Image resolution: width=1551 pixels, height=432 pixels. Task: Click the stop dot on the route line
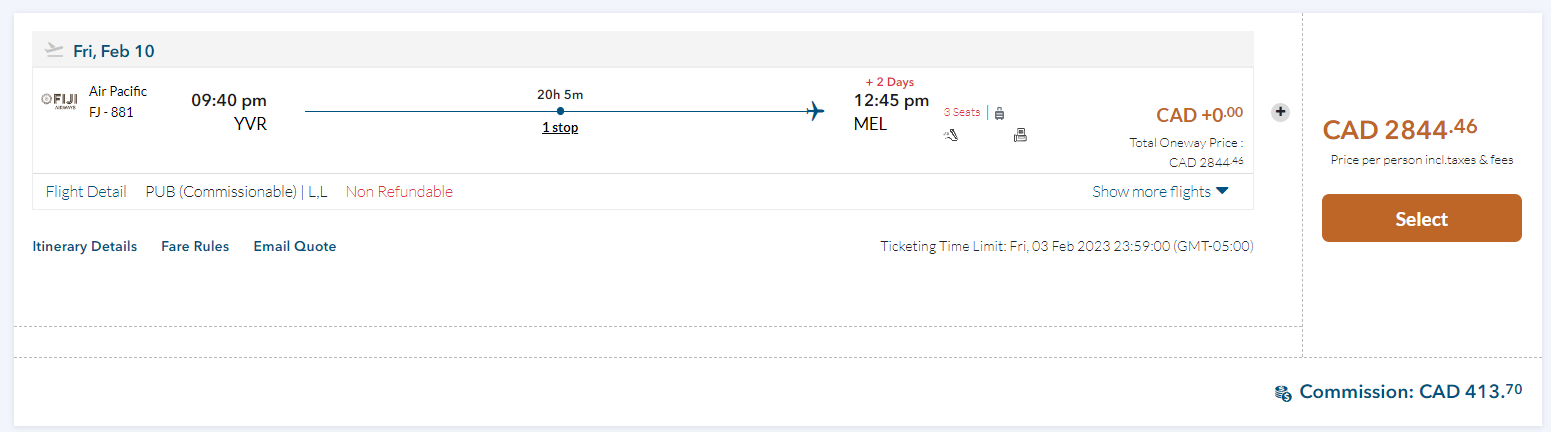click(x=560, y=111)
